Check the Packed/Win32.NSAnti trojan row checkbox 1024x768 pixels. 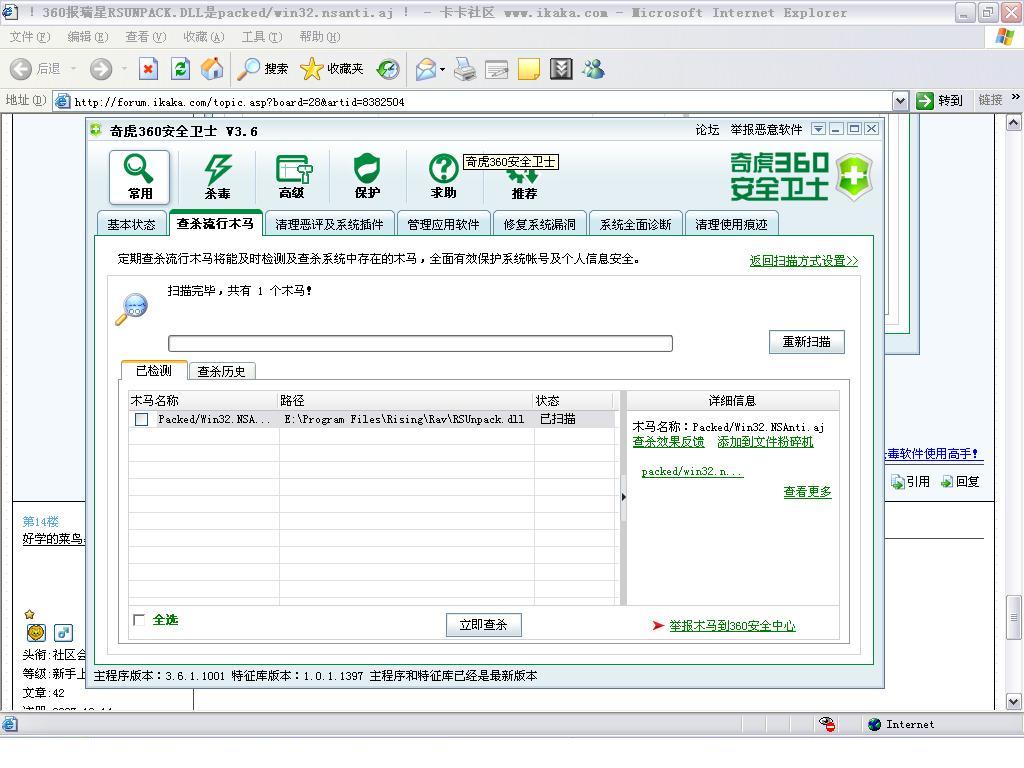tap(141, 420)
